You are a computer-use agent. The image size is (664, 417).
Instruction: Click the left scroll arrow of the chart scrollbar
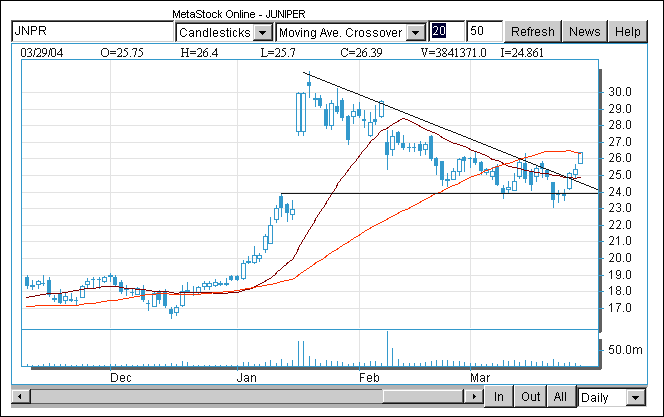tap(19, 397)
